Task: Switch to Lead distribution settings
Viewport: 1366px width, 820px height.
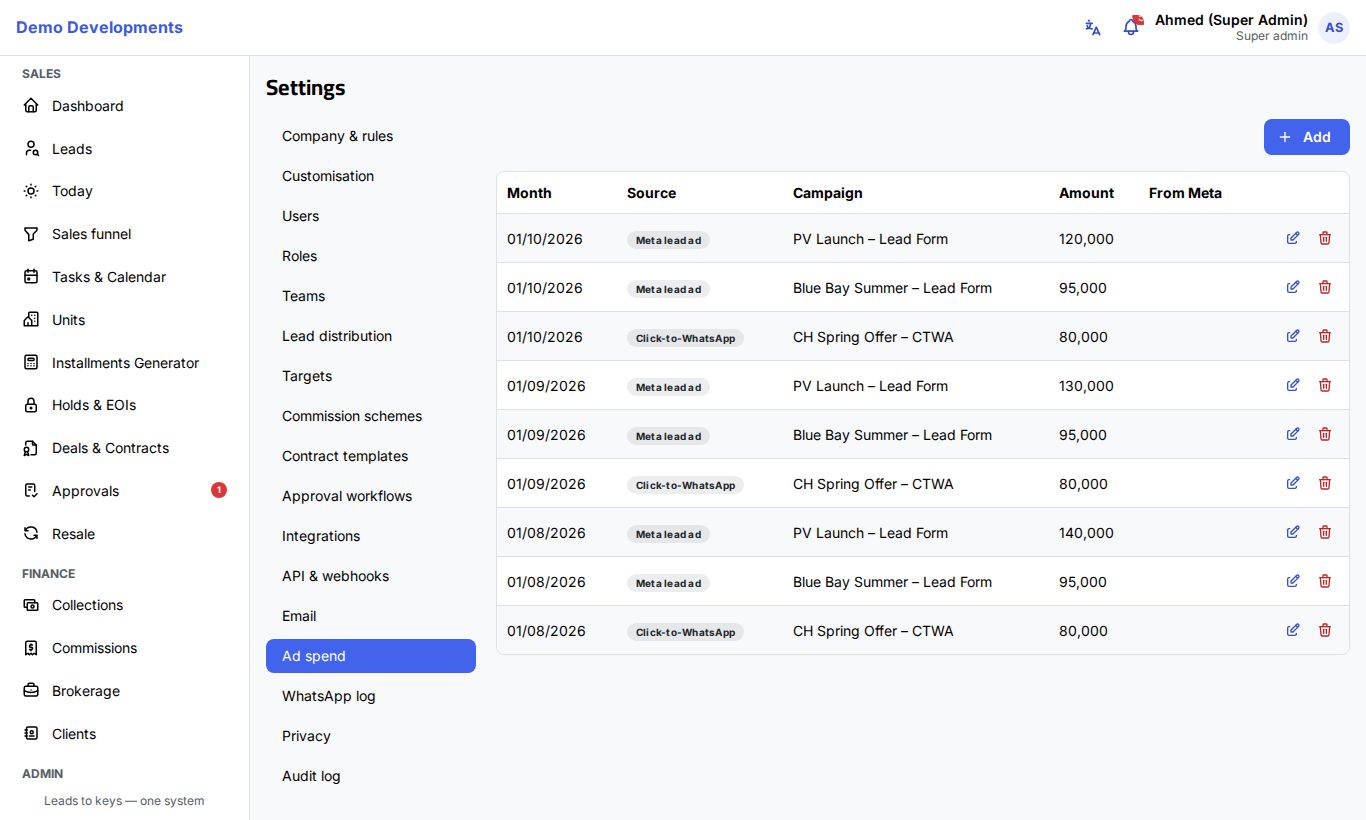Action: (371, 336)
